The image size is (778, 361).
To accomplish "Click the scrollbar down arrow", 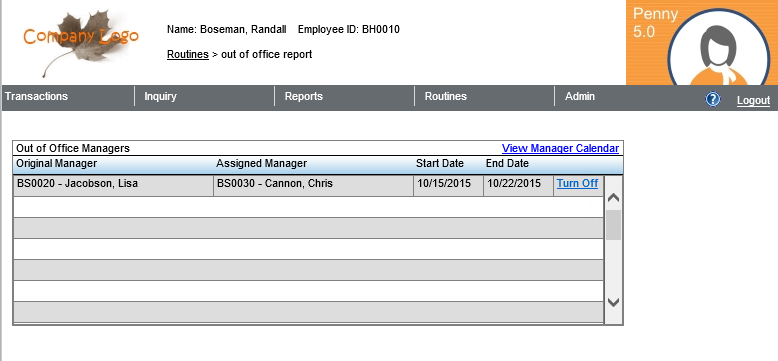I will 613,302.
